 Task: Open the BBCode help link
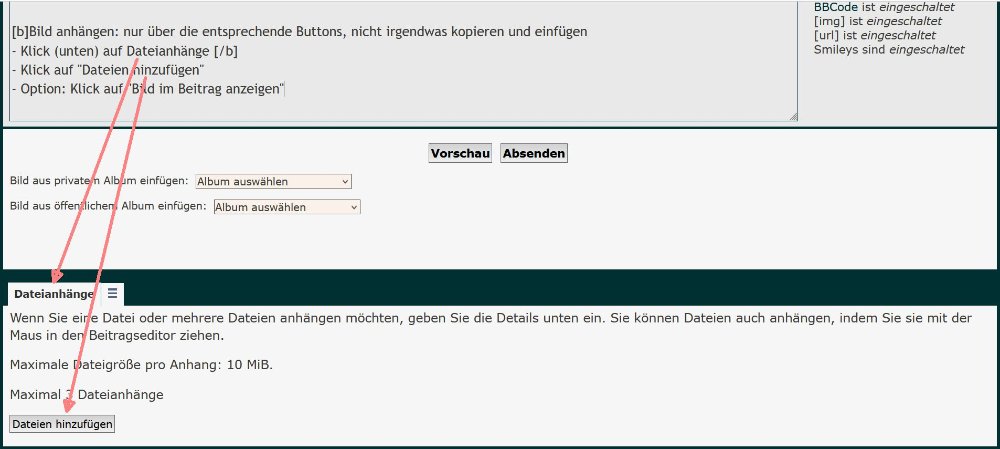tap(836, 7)
